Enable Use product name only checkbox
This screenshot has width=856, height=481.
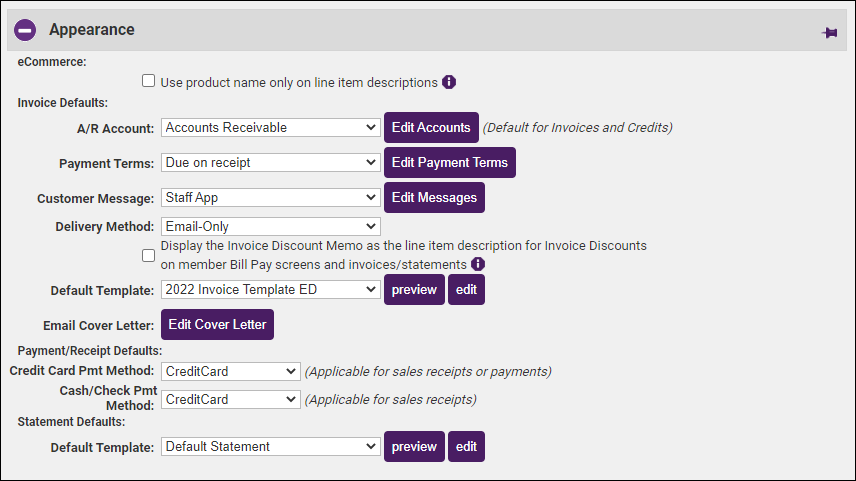click(x=148, y=81)
